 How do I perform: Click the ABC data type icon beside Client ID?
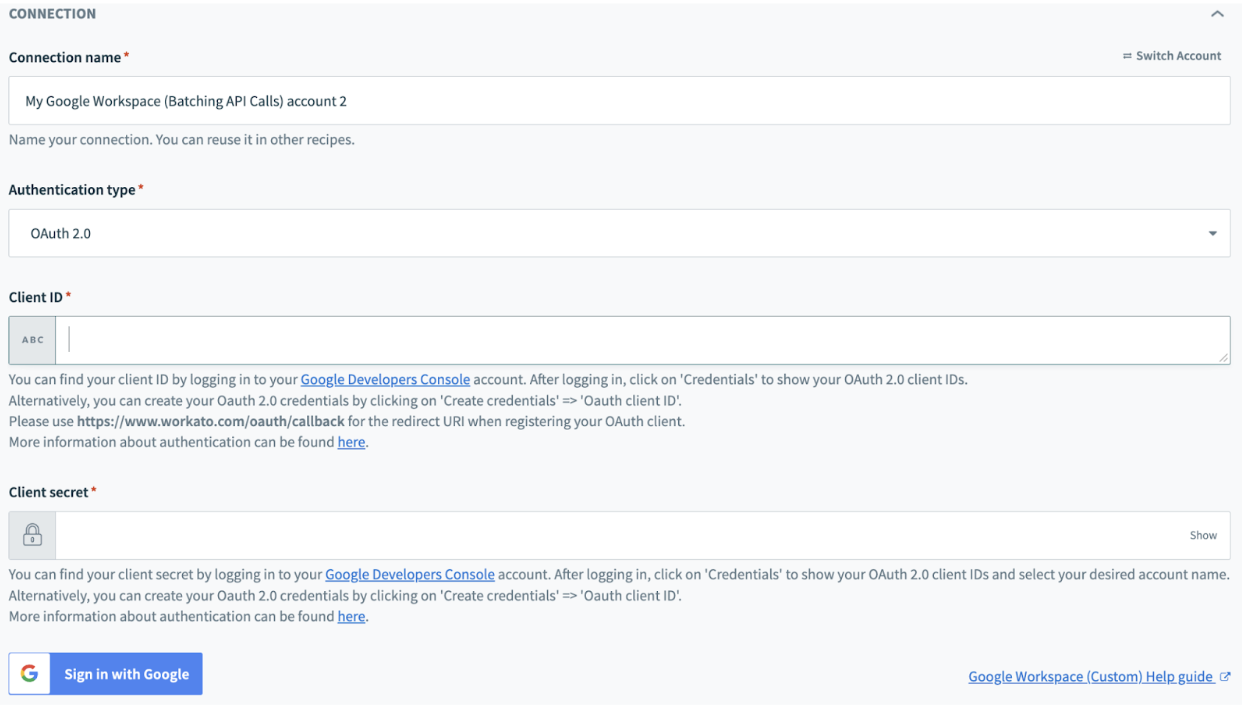[31, 339]
